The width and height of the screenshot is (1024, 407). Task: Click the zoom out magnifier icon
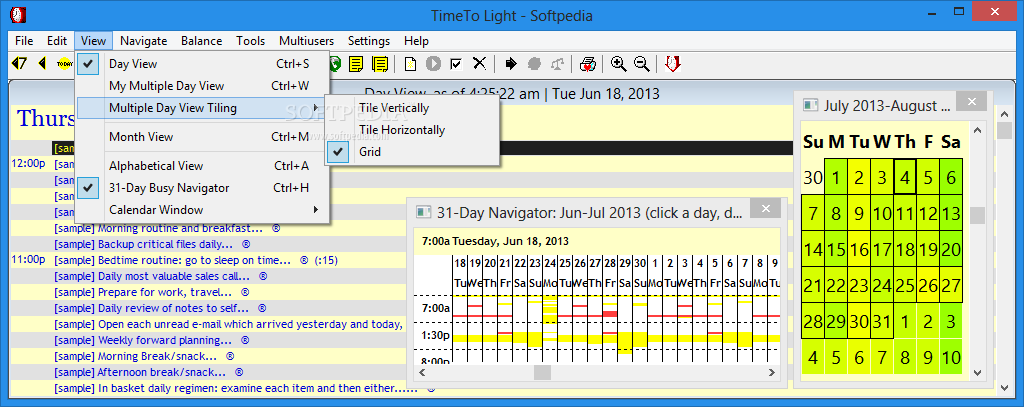click(x=641, y=63)
